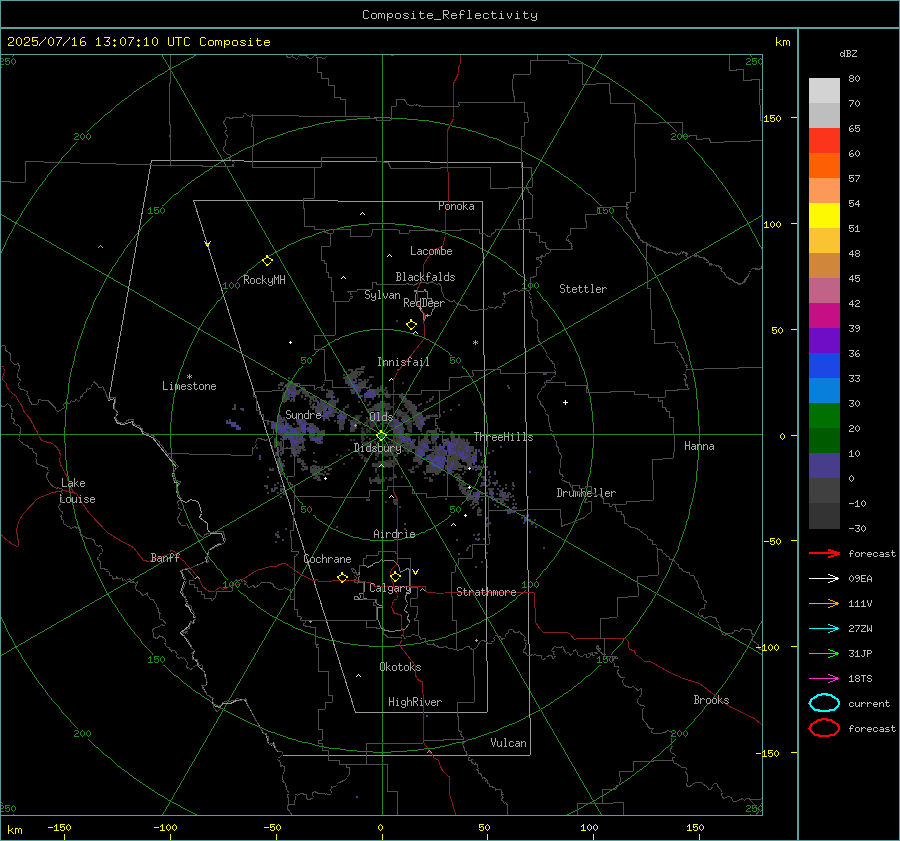Click the RockyMH label
This screenshot has width=900, height=841.
point(264,280)
